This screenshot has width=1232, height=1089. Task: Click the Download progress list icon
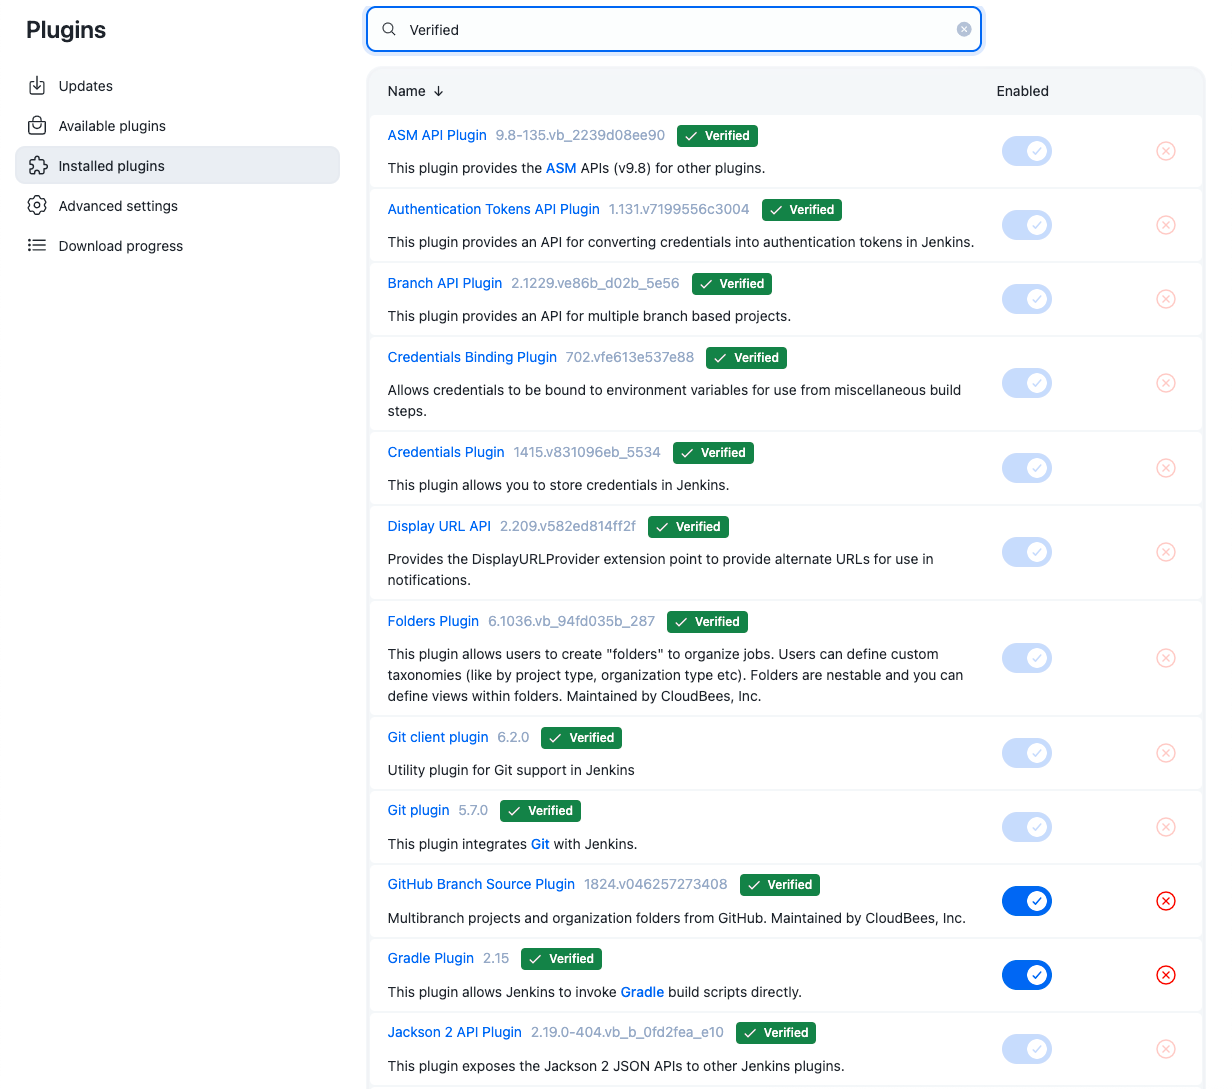tap(37, 246)
